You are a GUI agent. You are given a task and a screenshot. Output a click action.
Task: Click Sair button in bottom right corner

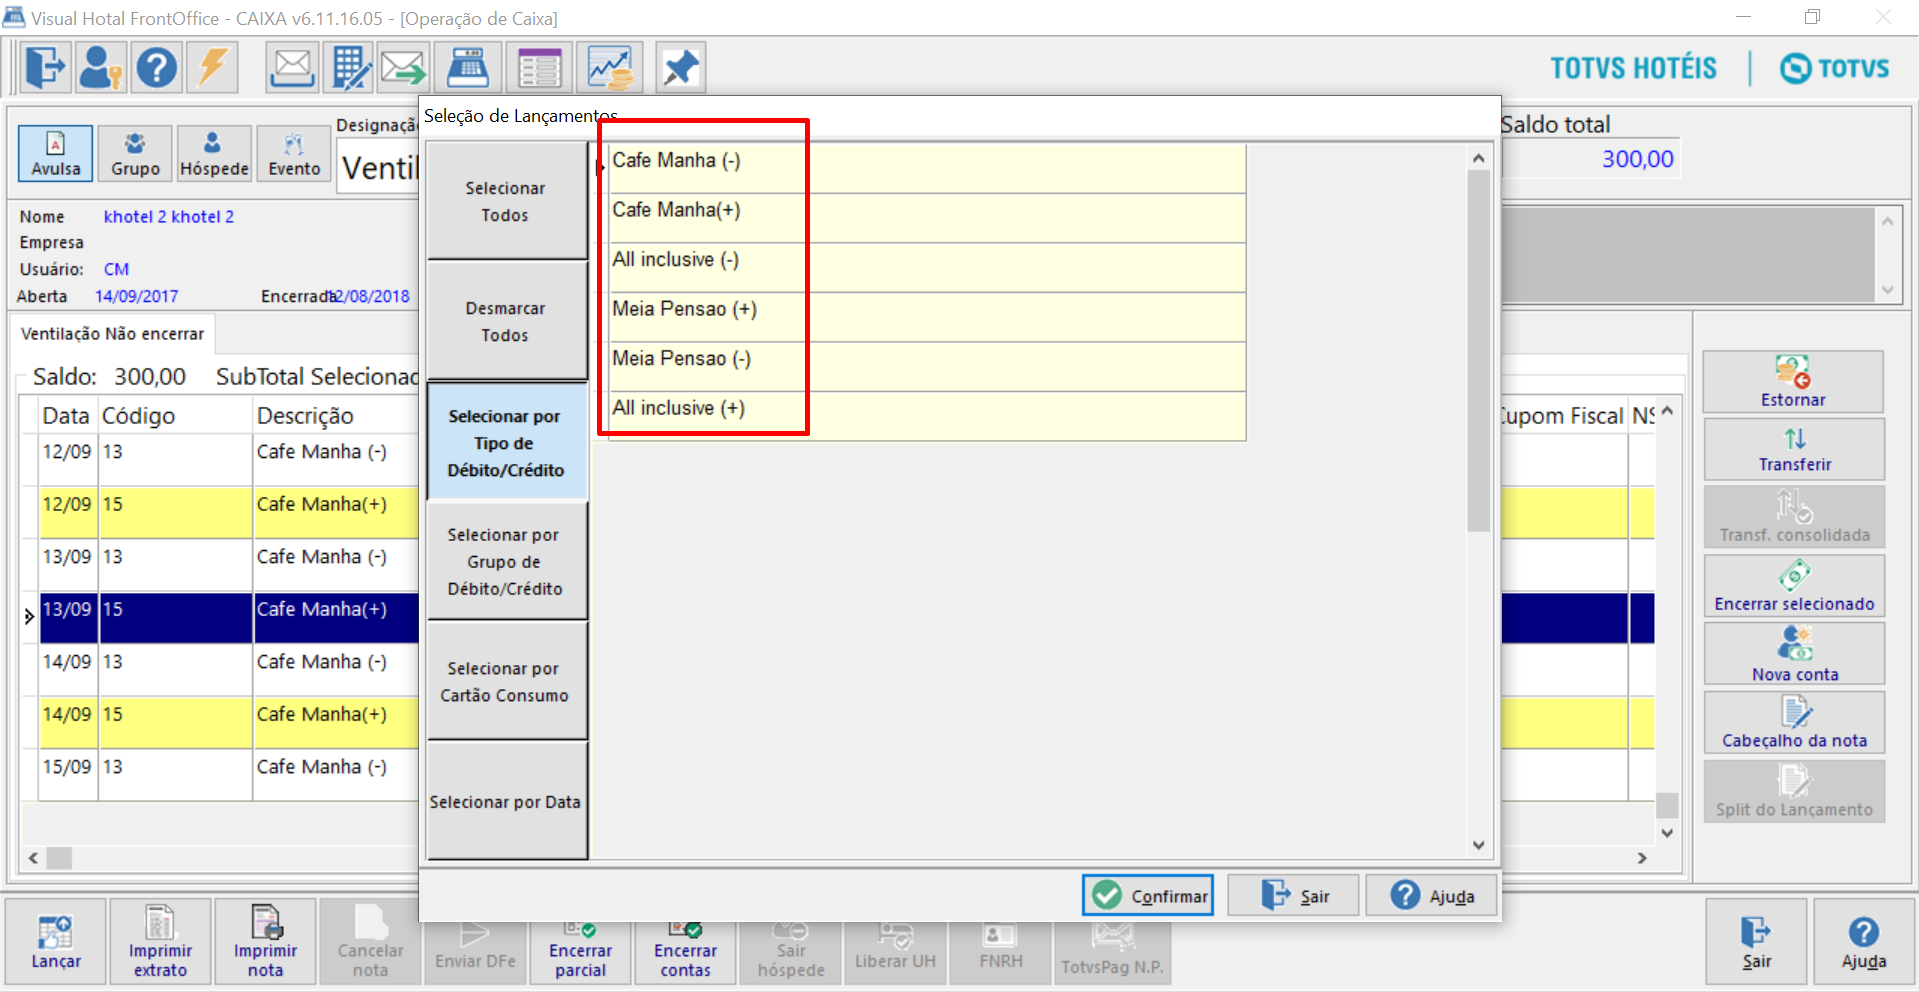pos(1756,942)
